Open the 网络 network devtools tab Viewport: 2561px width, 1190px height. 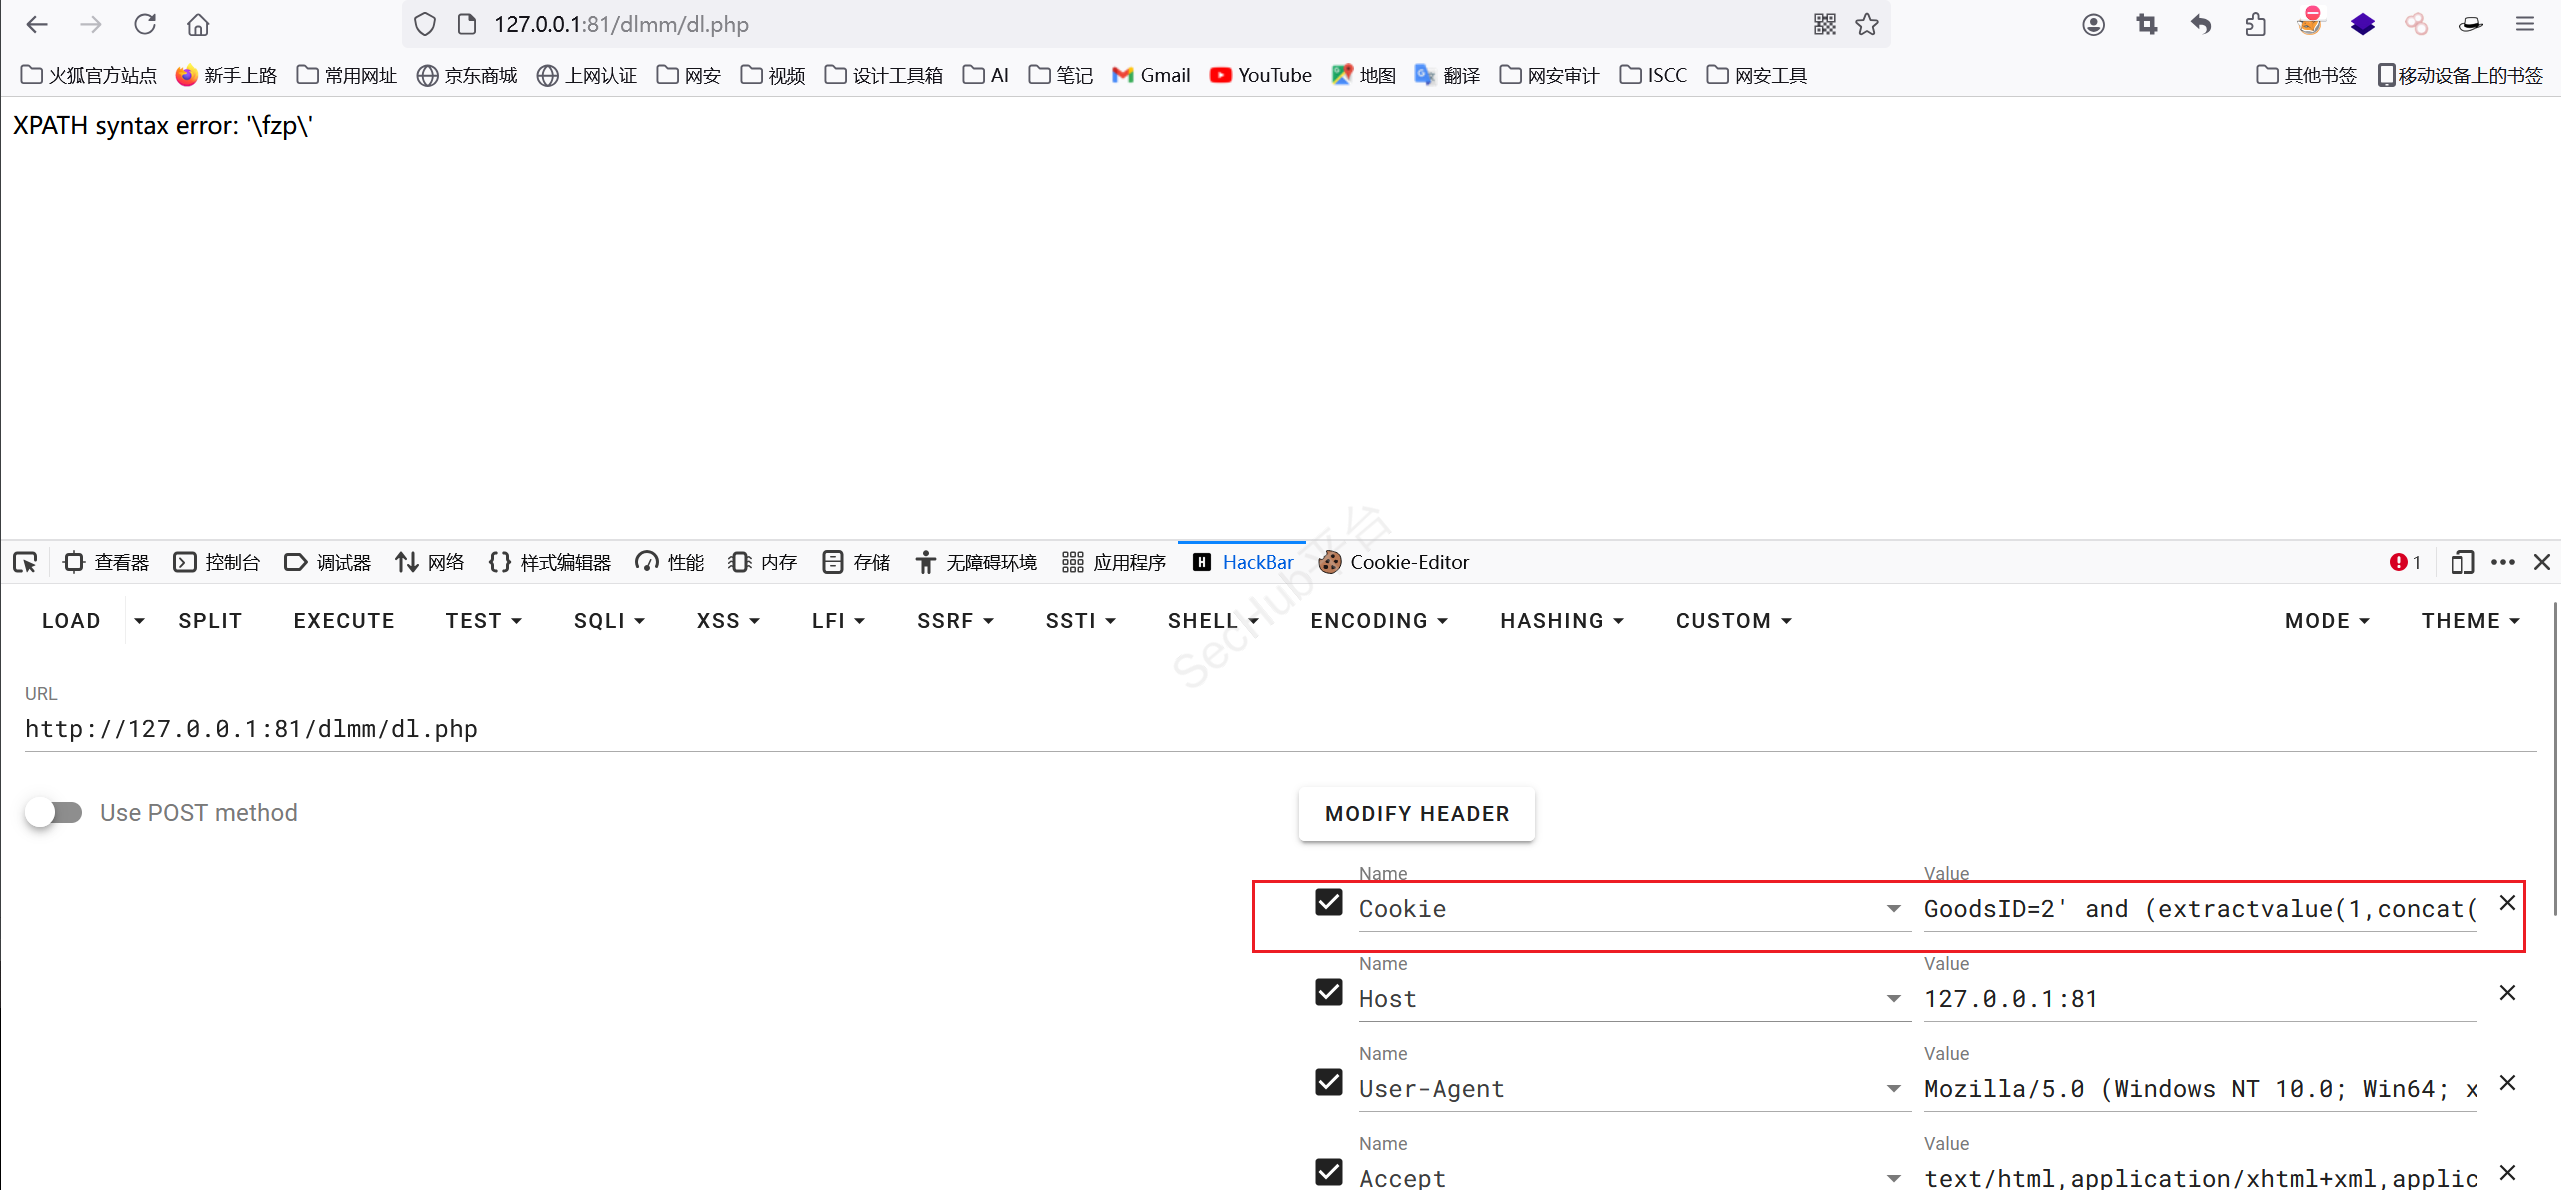430,562
